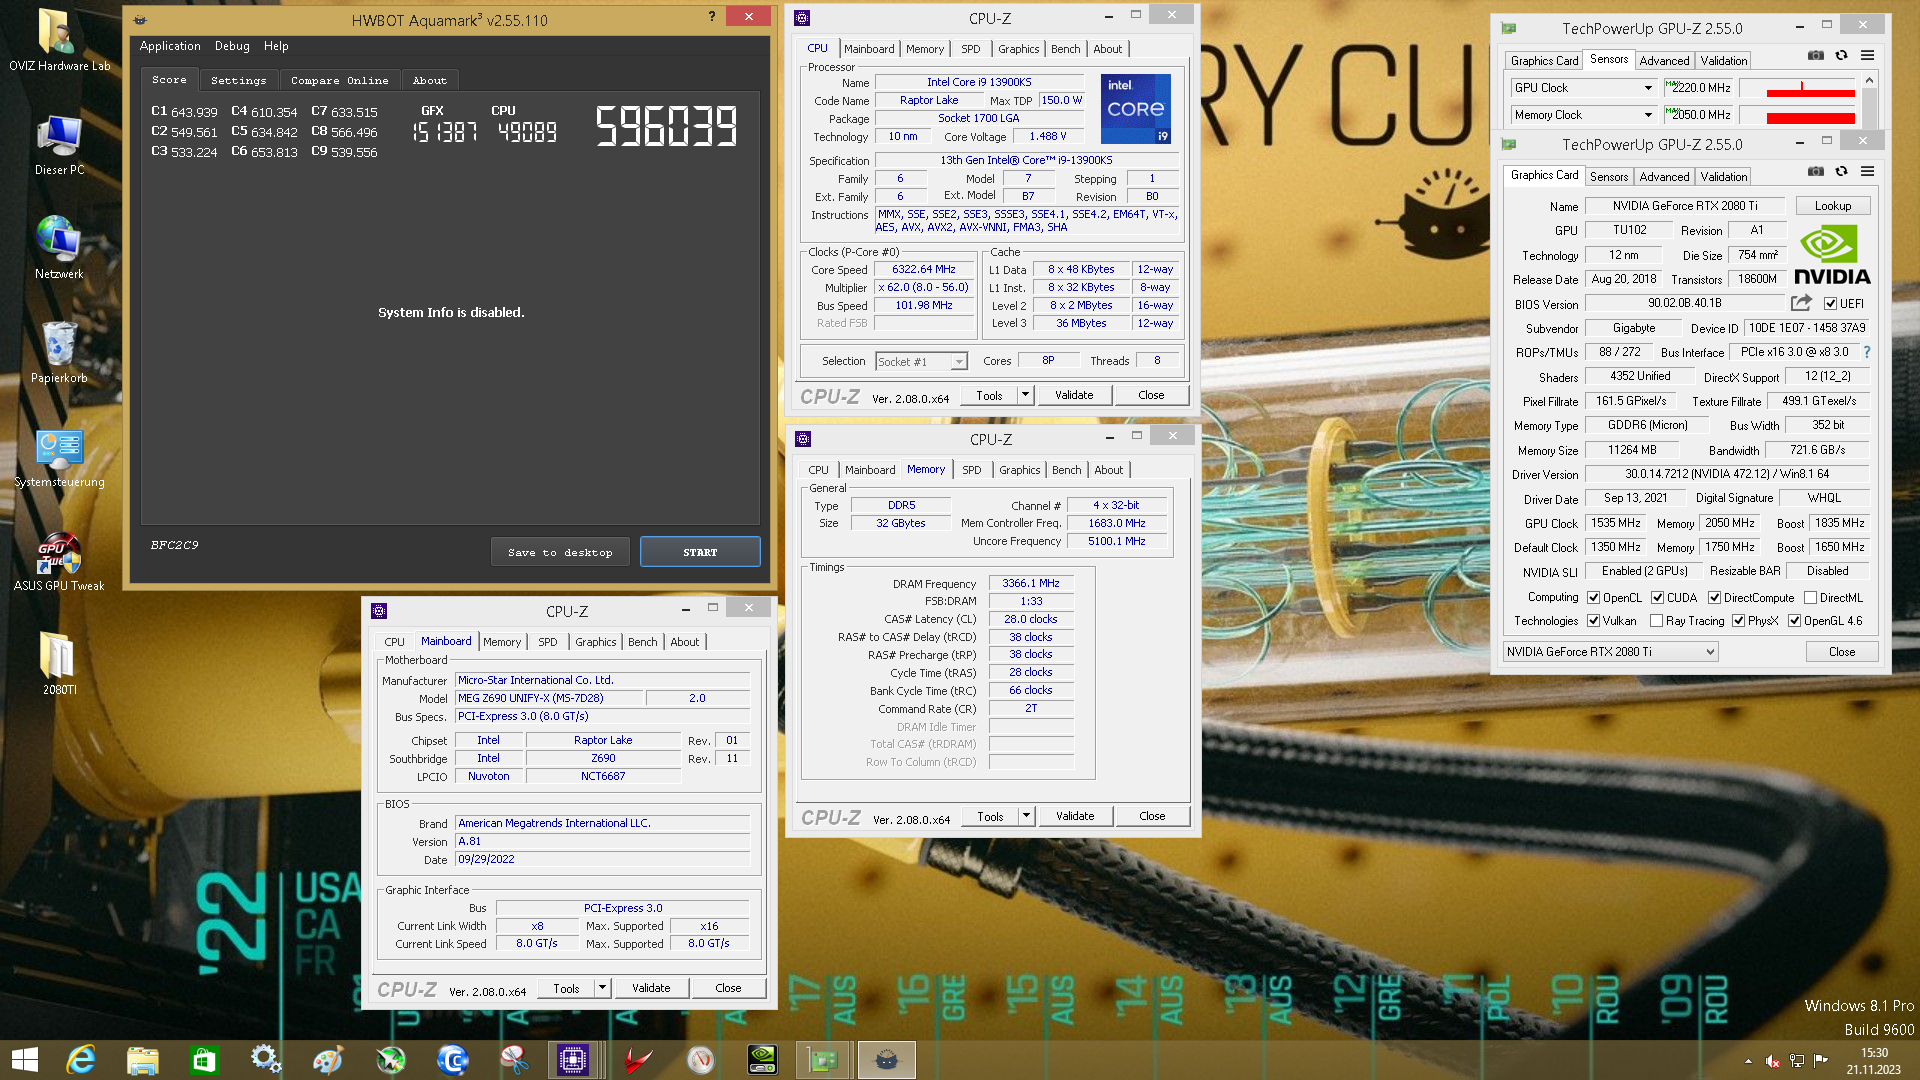Click camera icon in GPU-Z Graphics Card window

[x=1816, y=172]
